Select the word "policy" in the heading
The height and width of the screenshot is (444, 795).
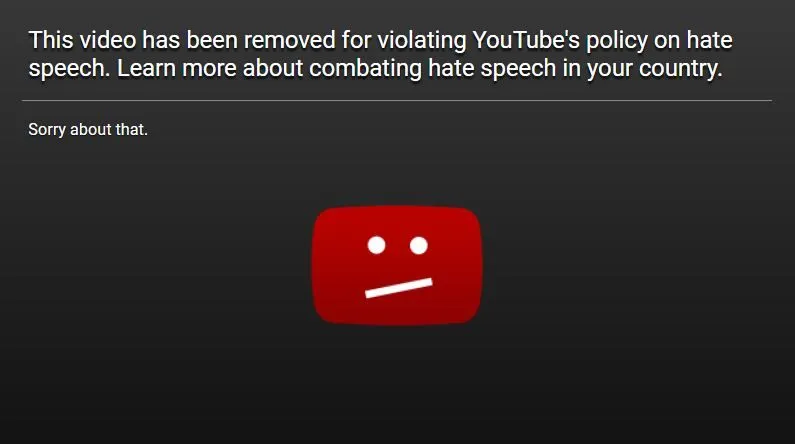617,42
